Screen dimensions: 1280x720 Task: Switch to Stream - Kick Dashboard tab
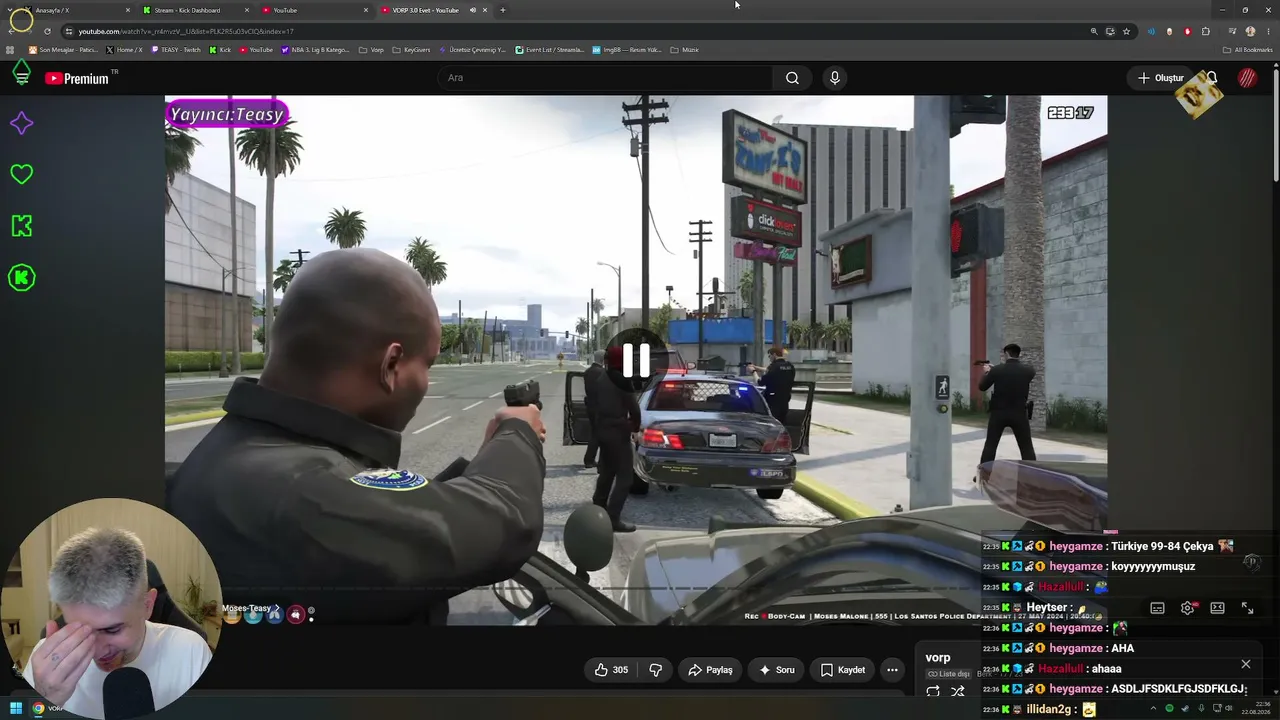[x=195, y=10]
